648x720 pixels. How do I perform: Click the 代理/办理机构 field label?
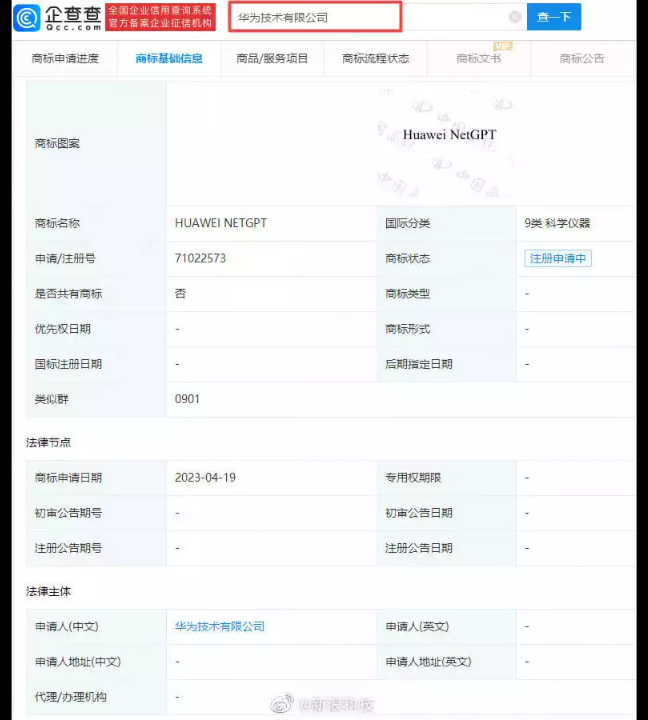[71, 697]
